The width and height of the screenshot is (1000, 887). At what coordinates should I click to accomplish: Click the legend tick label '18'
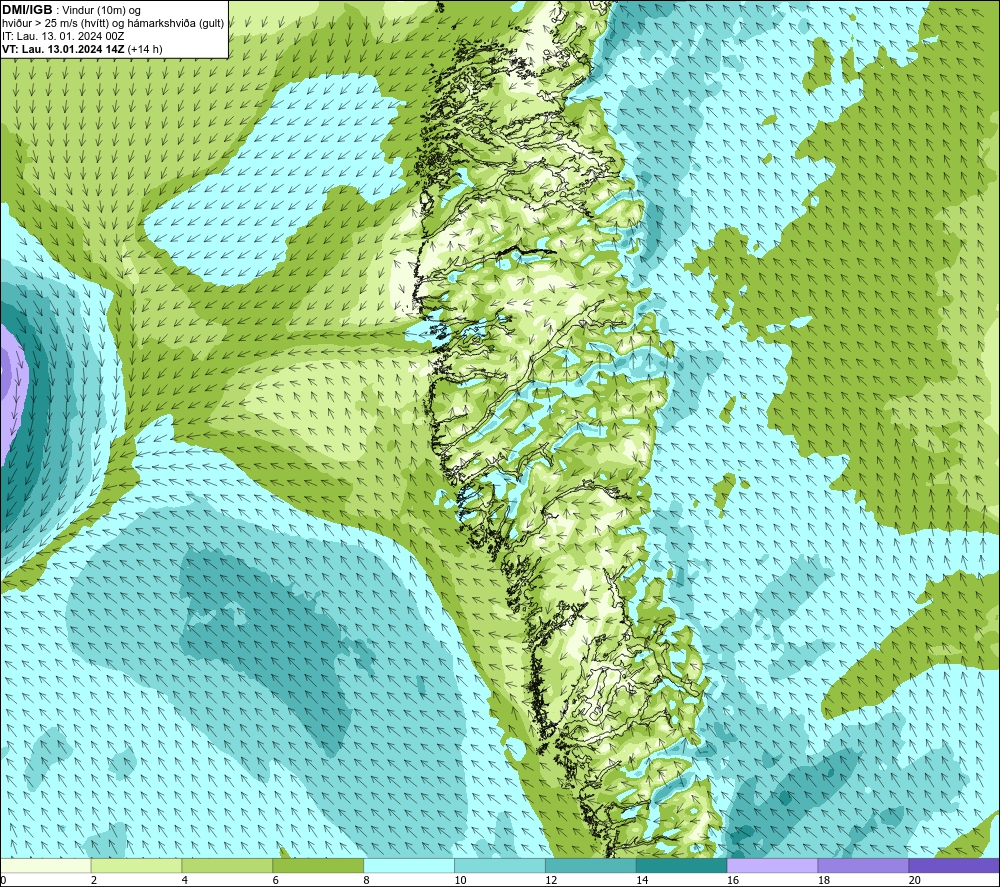point(823,880)
